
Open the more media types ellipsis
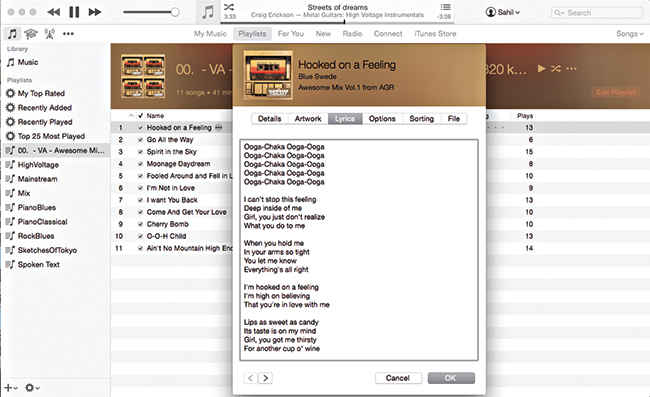[68, 34]
